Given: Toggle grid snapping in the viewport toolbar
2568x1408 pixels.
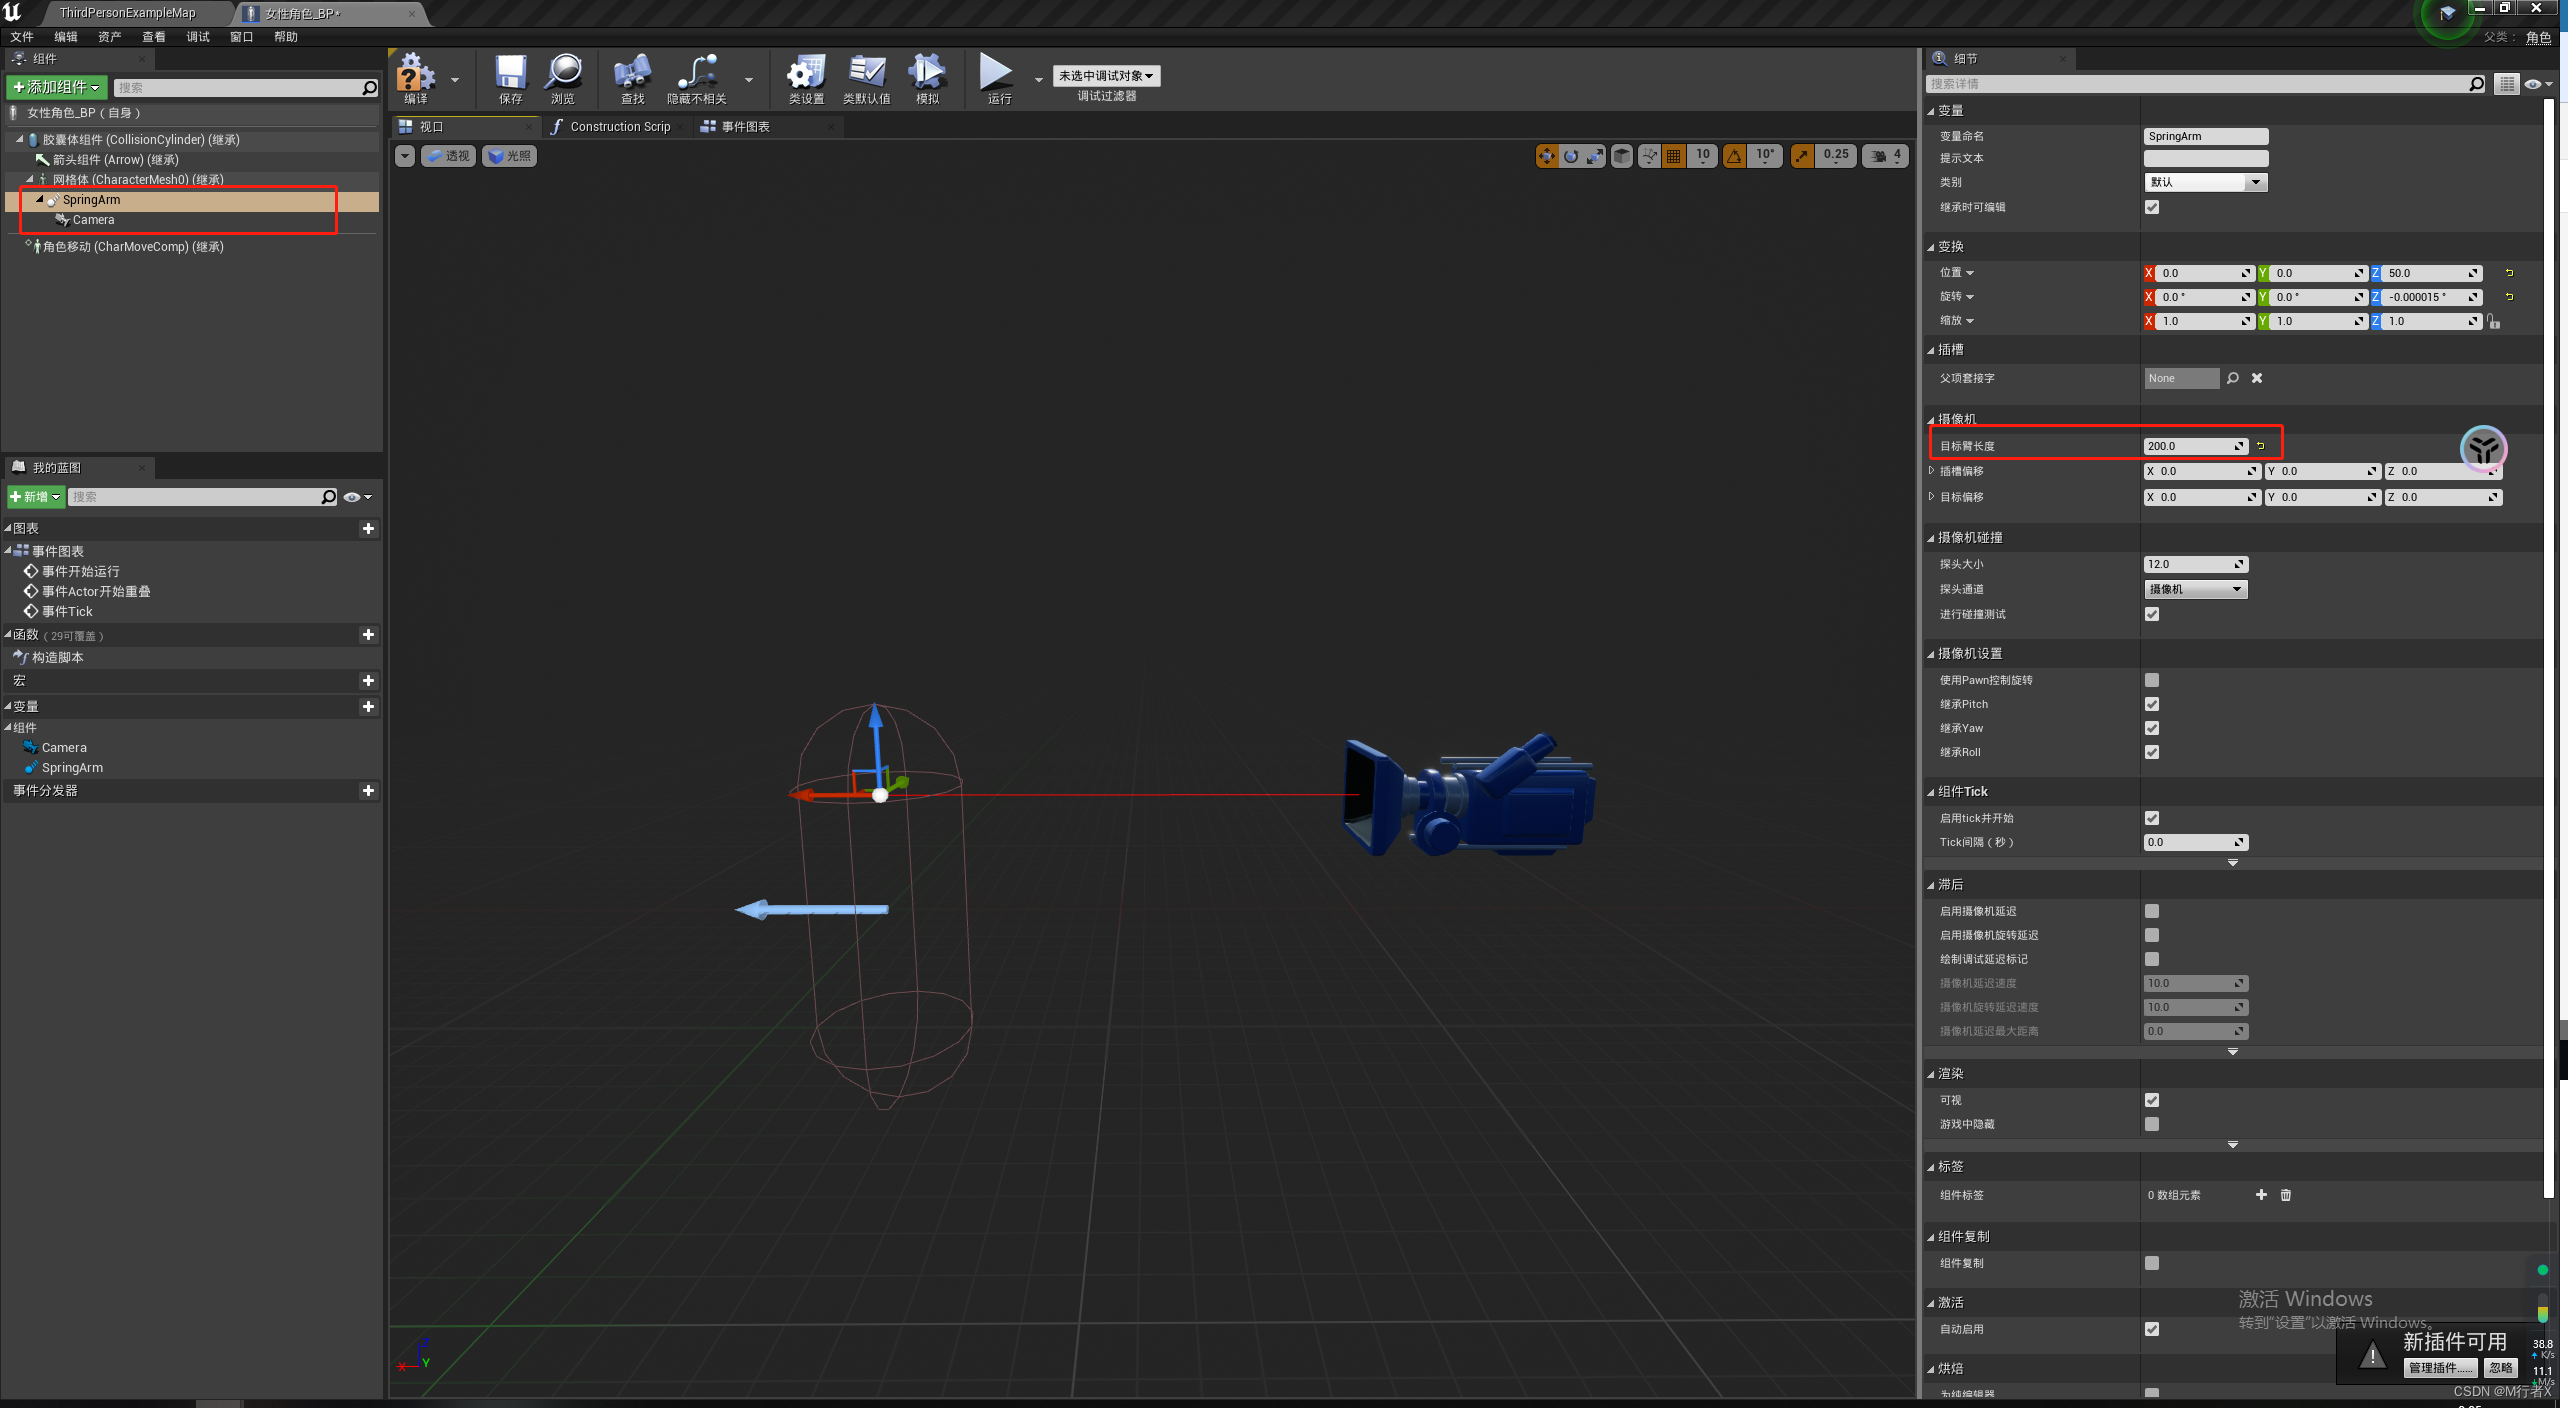Looking at the screenshot, I should (x=1674, y=156).
